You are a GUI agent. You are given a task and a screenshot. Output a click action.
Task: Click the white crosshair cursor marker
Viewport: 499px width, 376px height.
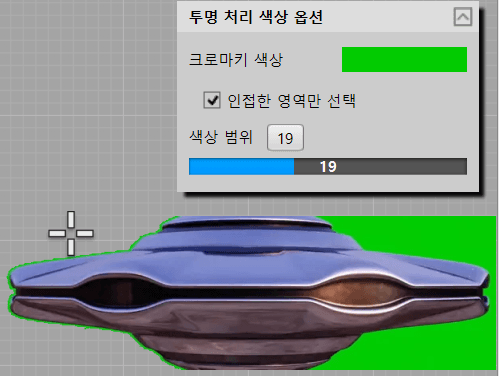coord(71,233)
